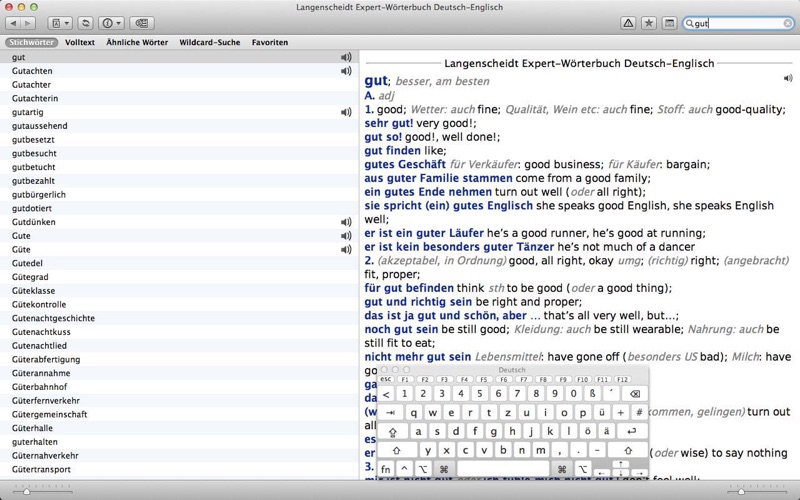Play pronunciation for 'Gute' in list
This screenshot has width=800, height=500.
(346, 236)
